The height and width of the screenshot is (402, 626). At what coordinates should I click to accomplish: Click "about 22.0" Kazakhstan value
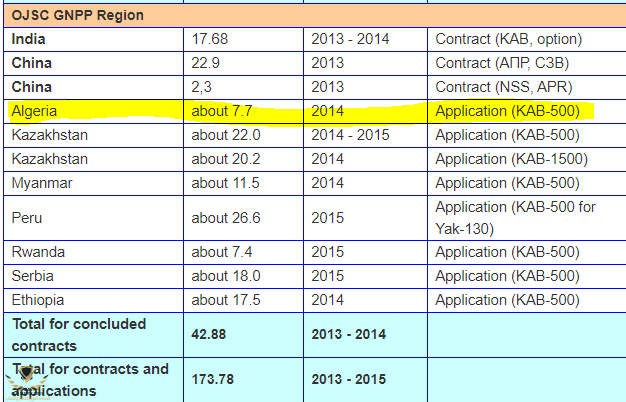(x=226, y=135)
